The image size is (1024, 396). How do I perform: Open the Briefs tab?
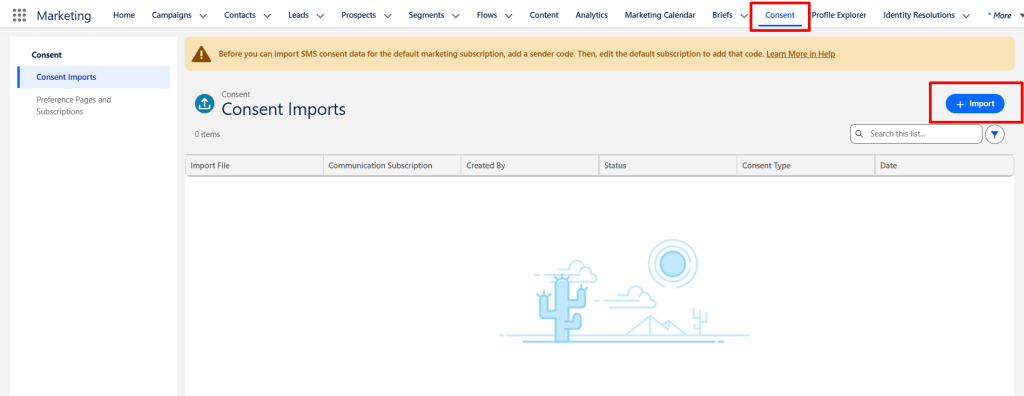click(722, 15)
